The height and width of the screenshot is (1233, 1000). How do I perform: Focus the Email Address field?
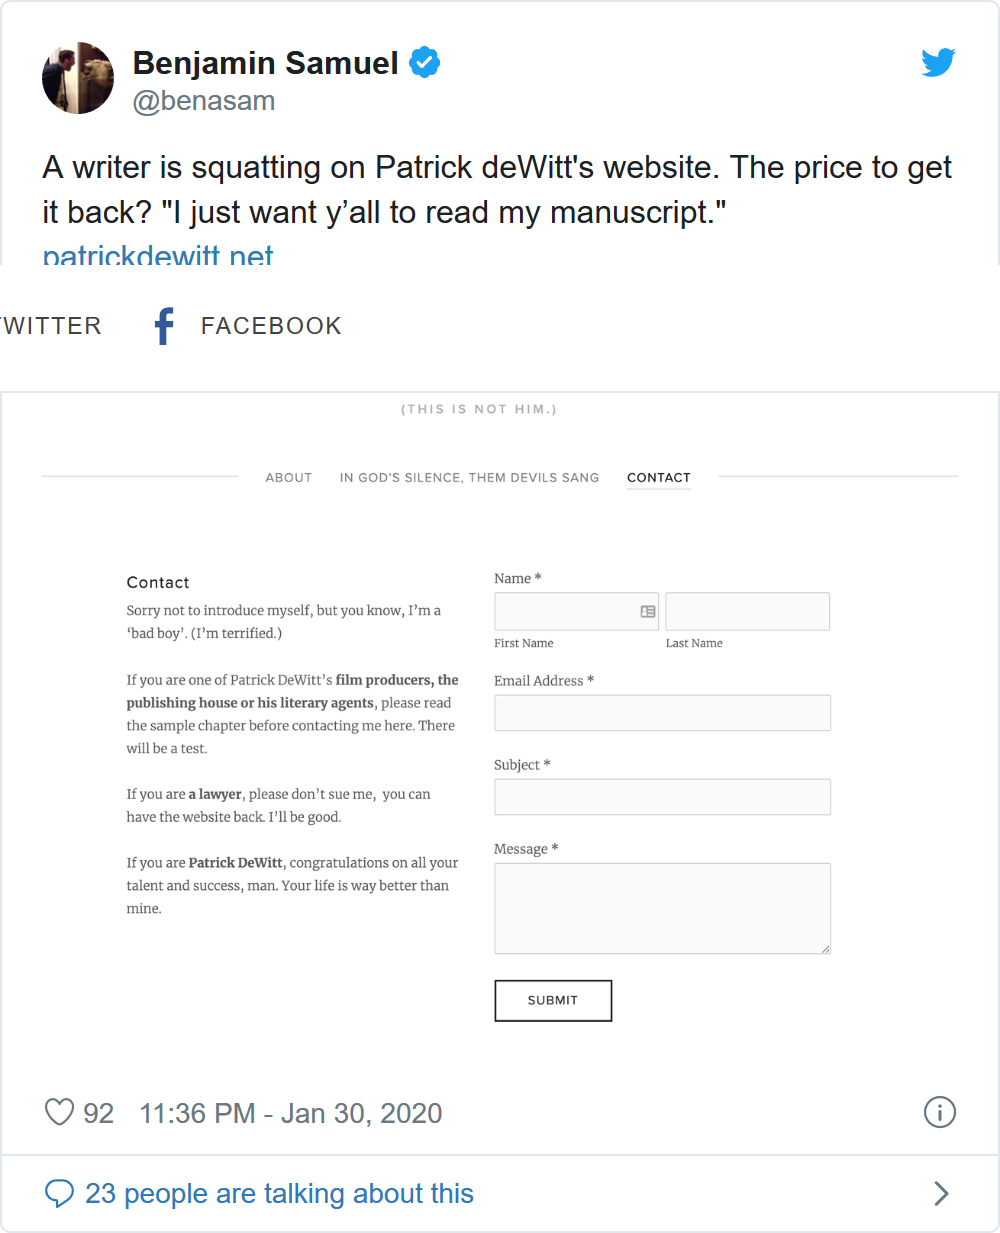click(x=662, y=713)
